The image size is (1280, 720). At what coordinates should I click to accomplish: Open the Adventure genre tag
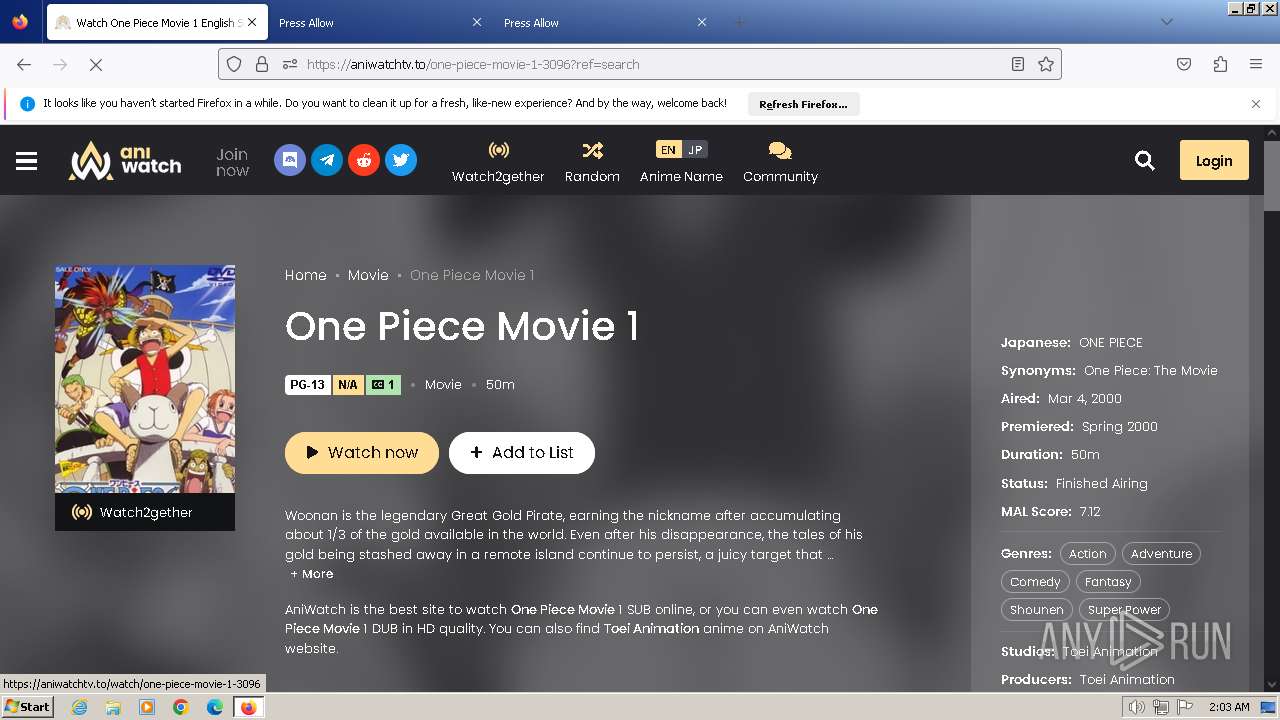point(1161,553)
